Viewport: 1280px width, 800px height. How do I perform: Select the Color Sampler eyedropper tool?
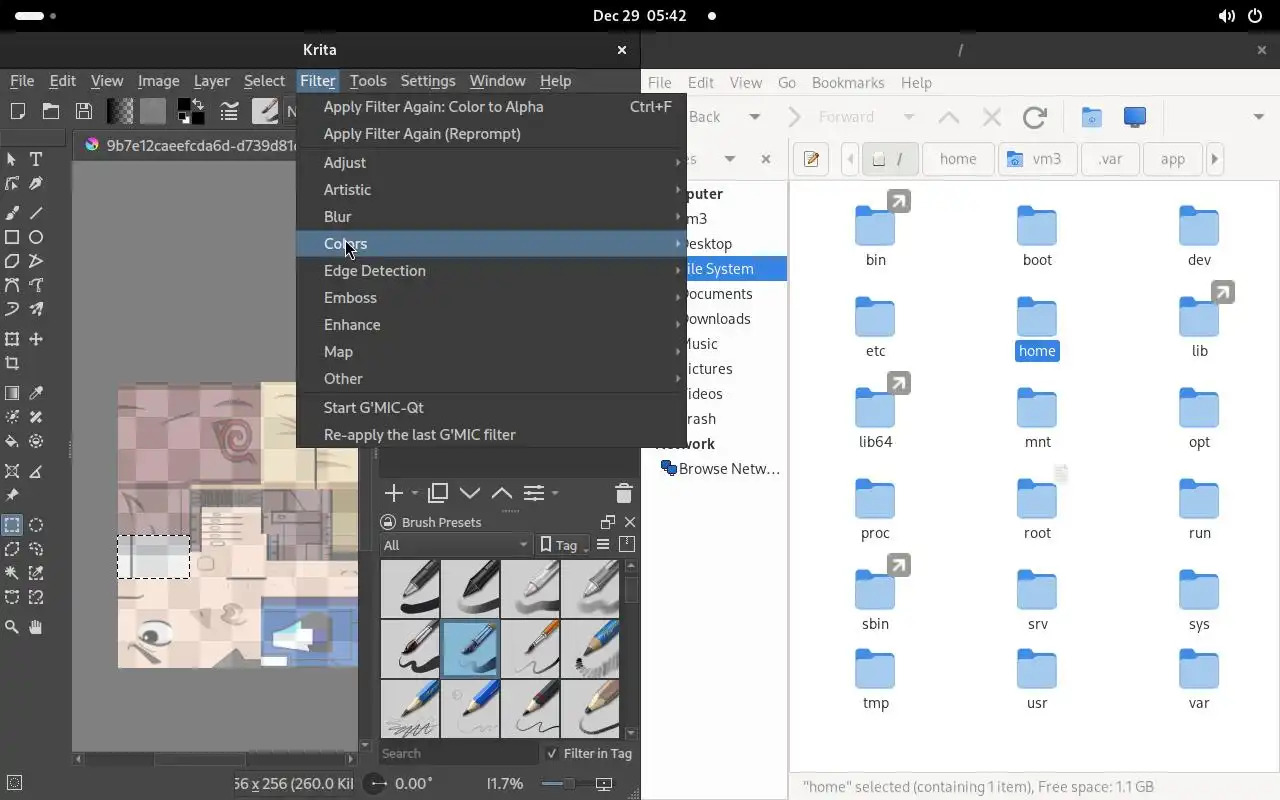[x=36, y=393]
